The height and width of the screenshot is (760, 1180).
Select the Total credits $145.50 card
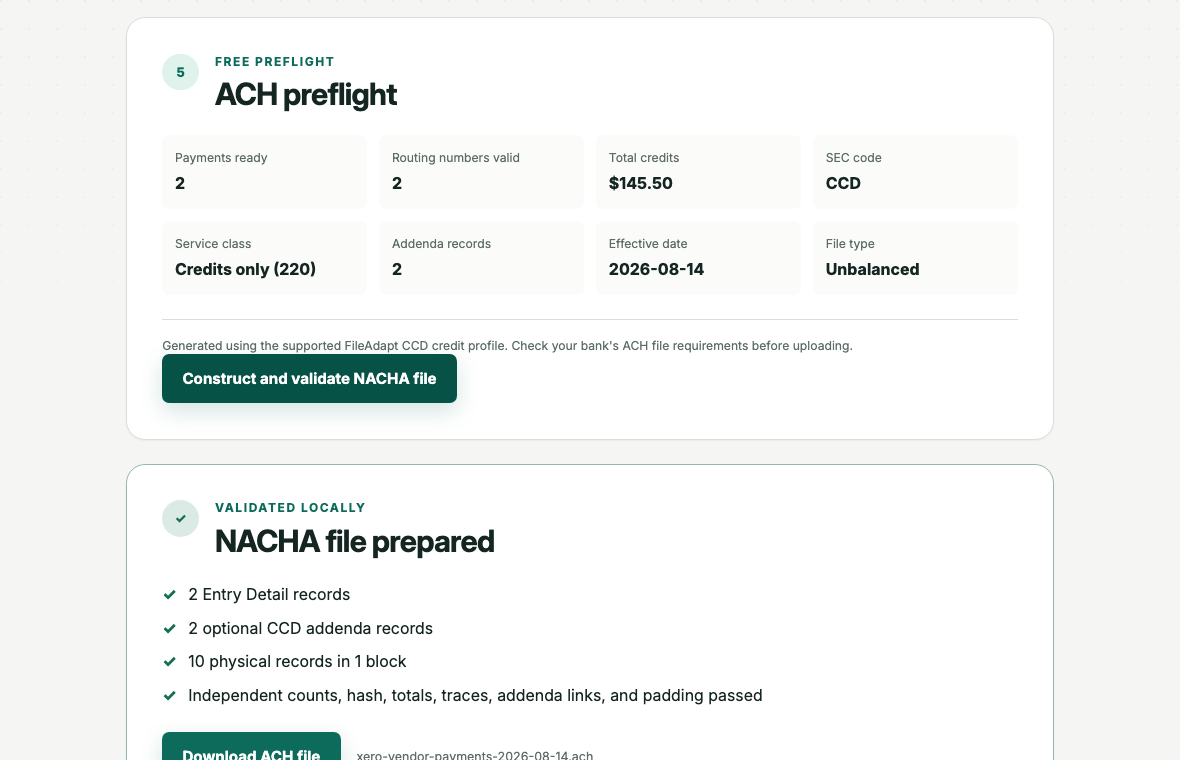point(698,172)
